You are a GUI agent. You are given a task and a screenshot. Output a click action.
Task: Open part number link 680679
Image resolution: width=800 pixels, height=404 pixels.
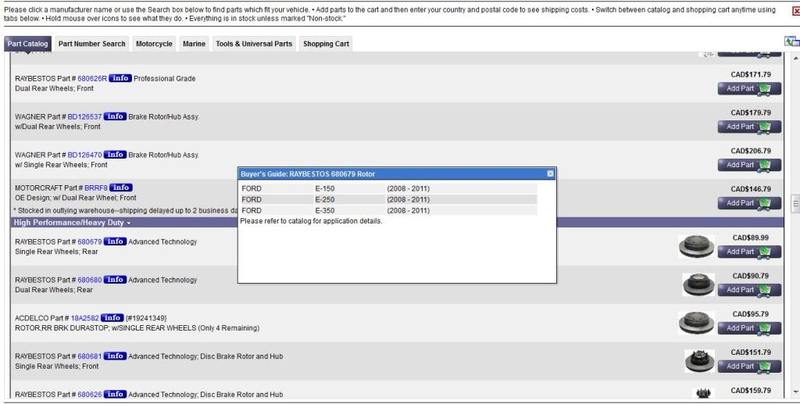(x=90, y=242)
